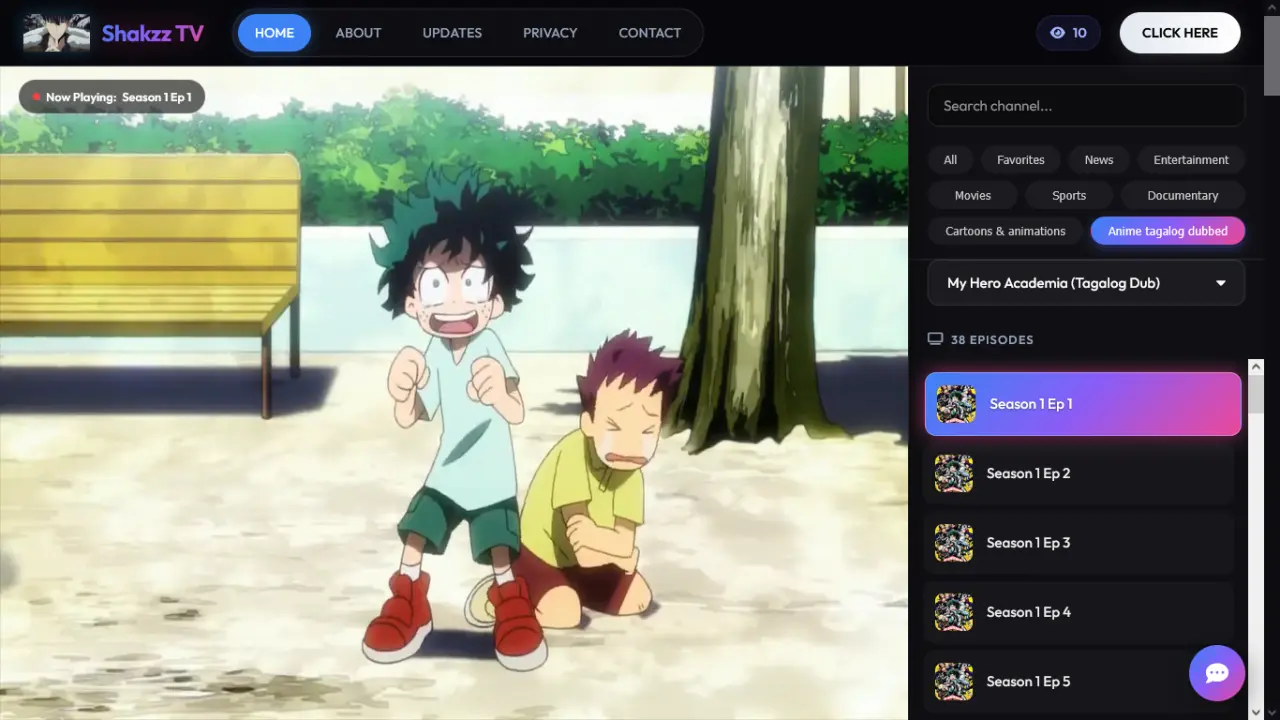Open the ABOUT page
The height and width of the screenshot is (720, 1280).
click(x=358, y=33)
